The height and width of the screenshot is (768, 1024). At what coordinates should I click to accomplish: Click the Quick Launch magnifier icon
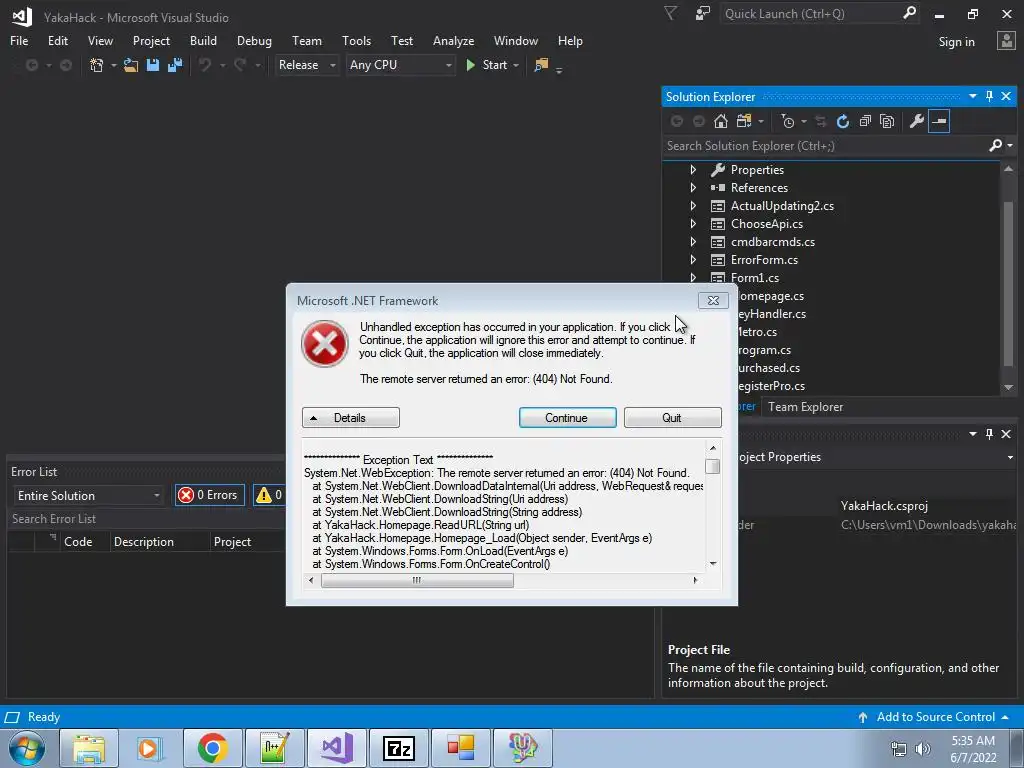(909, 13)
